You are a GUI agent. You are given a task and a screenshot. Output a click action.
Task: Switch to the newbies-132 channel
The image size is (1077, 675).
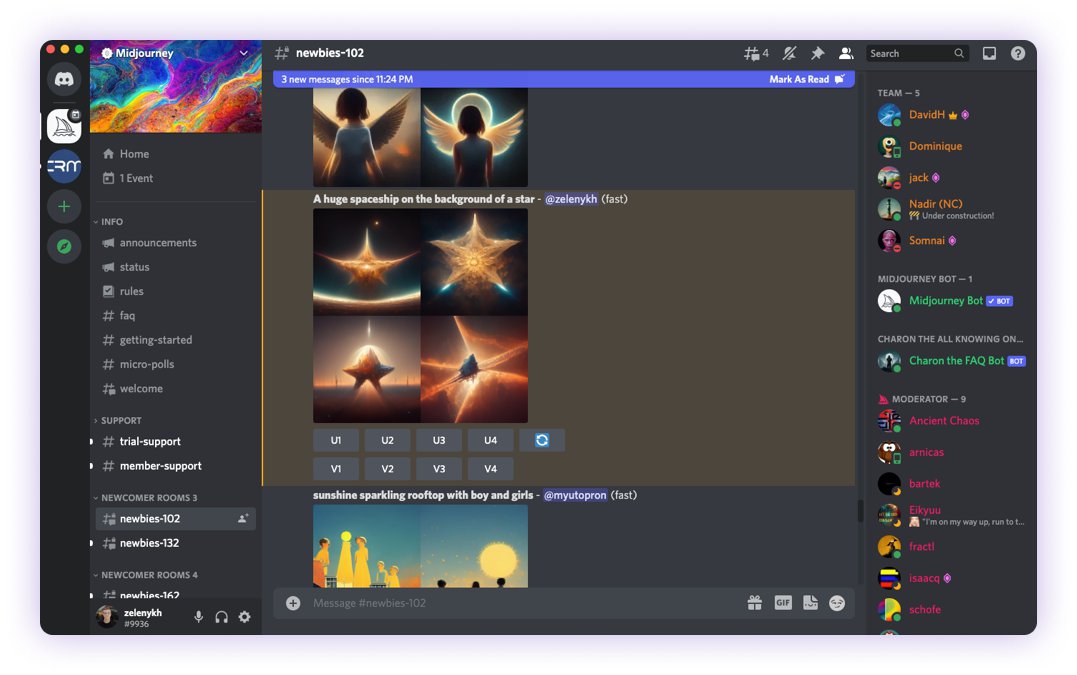point(149,543)
